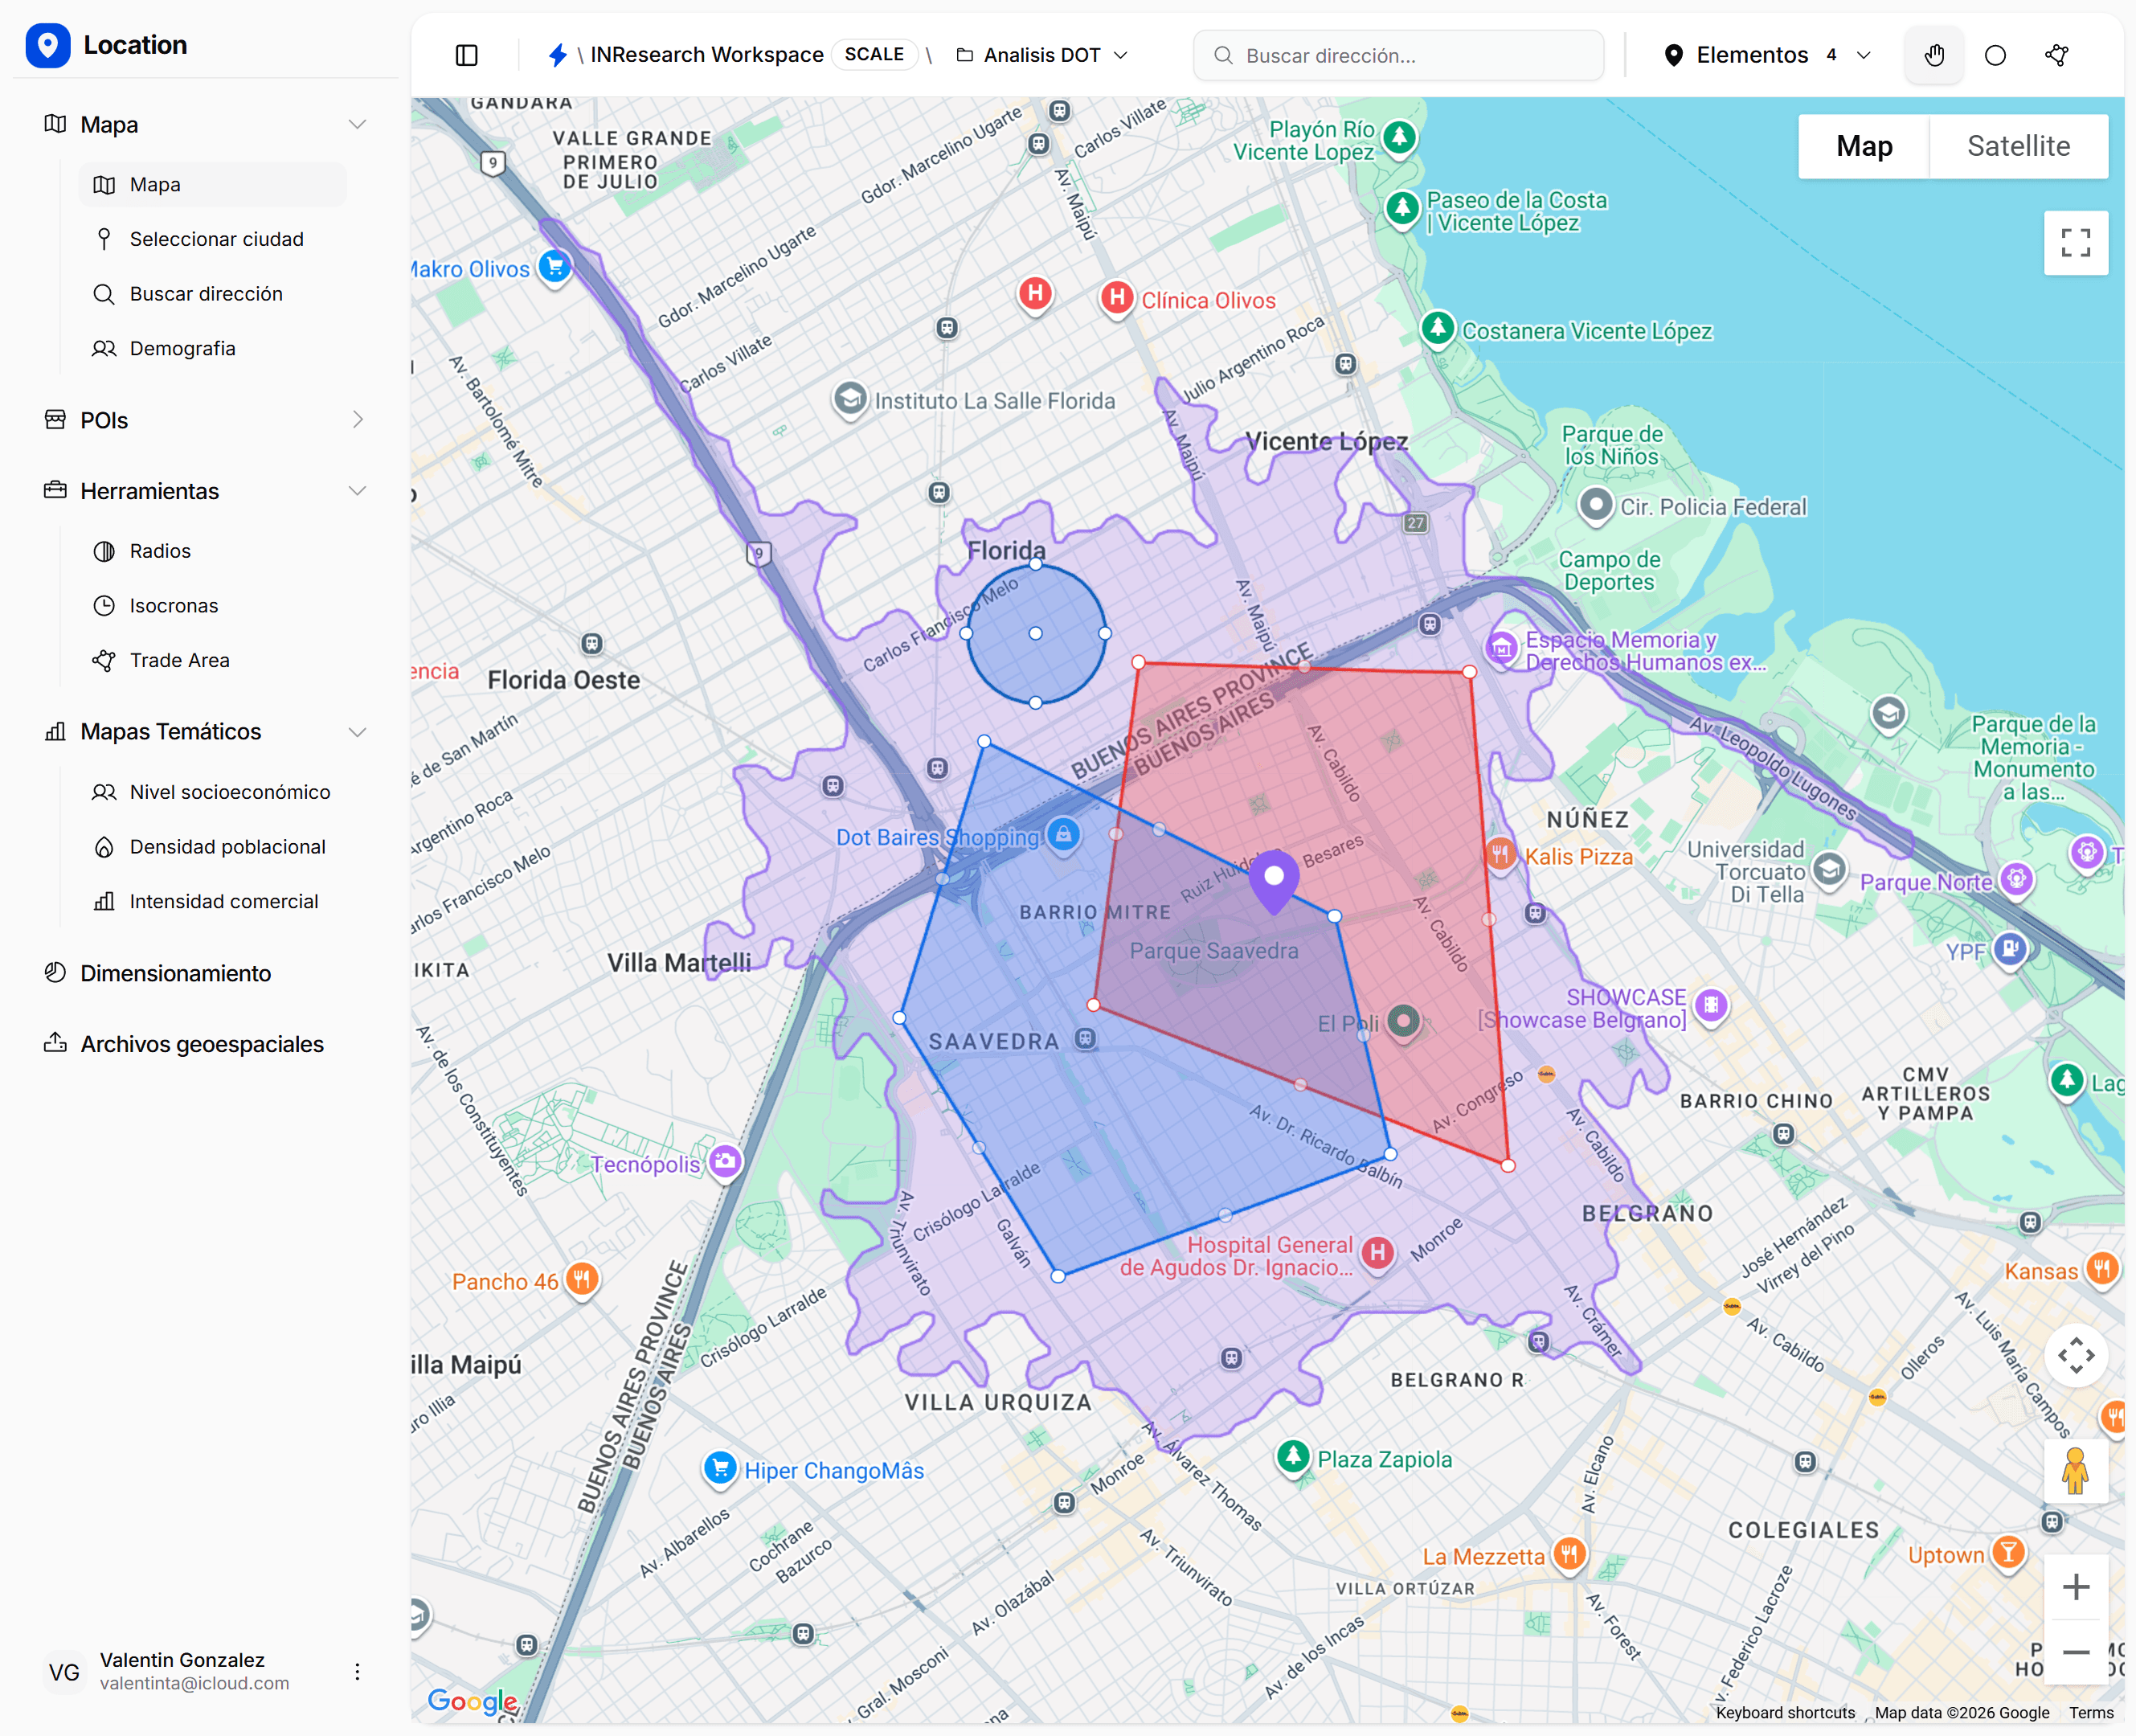The width and height of the screenshot is (2136, 1736).
Task: Activate the hand pan tool
Action: [x=1934, y=55]
